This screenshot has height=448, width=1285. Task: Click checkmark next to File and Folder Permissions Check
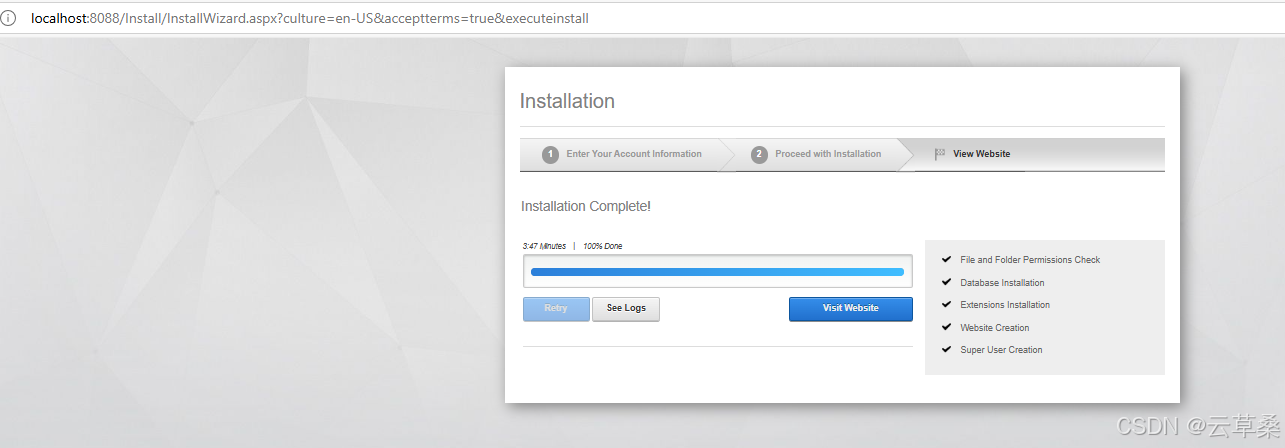946,259
